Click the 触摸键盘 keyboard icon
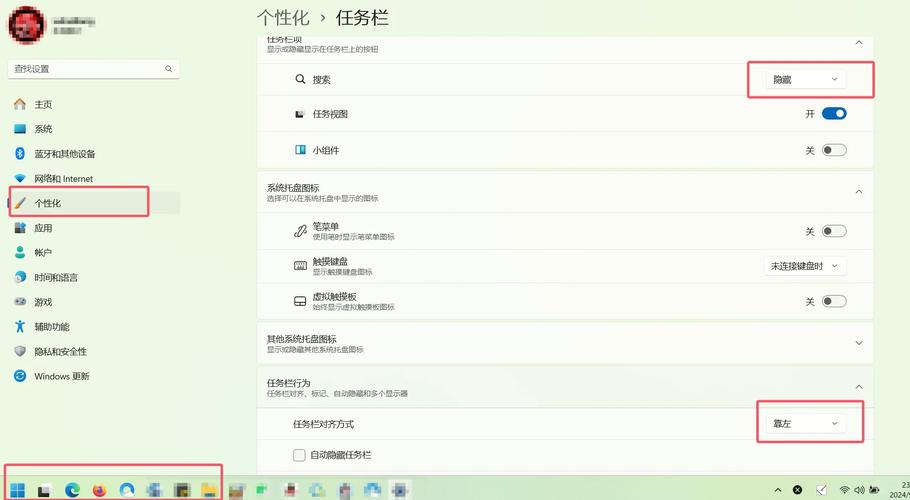 click(x=300, y=266)
